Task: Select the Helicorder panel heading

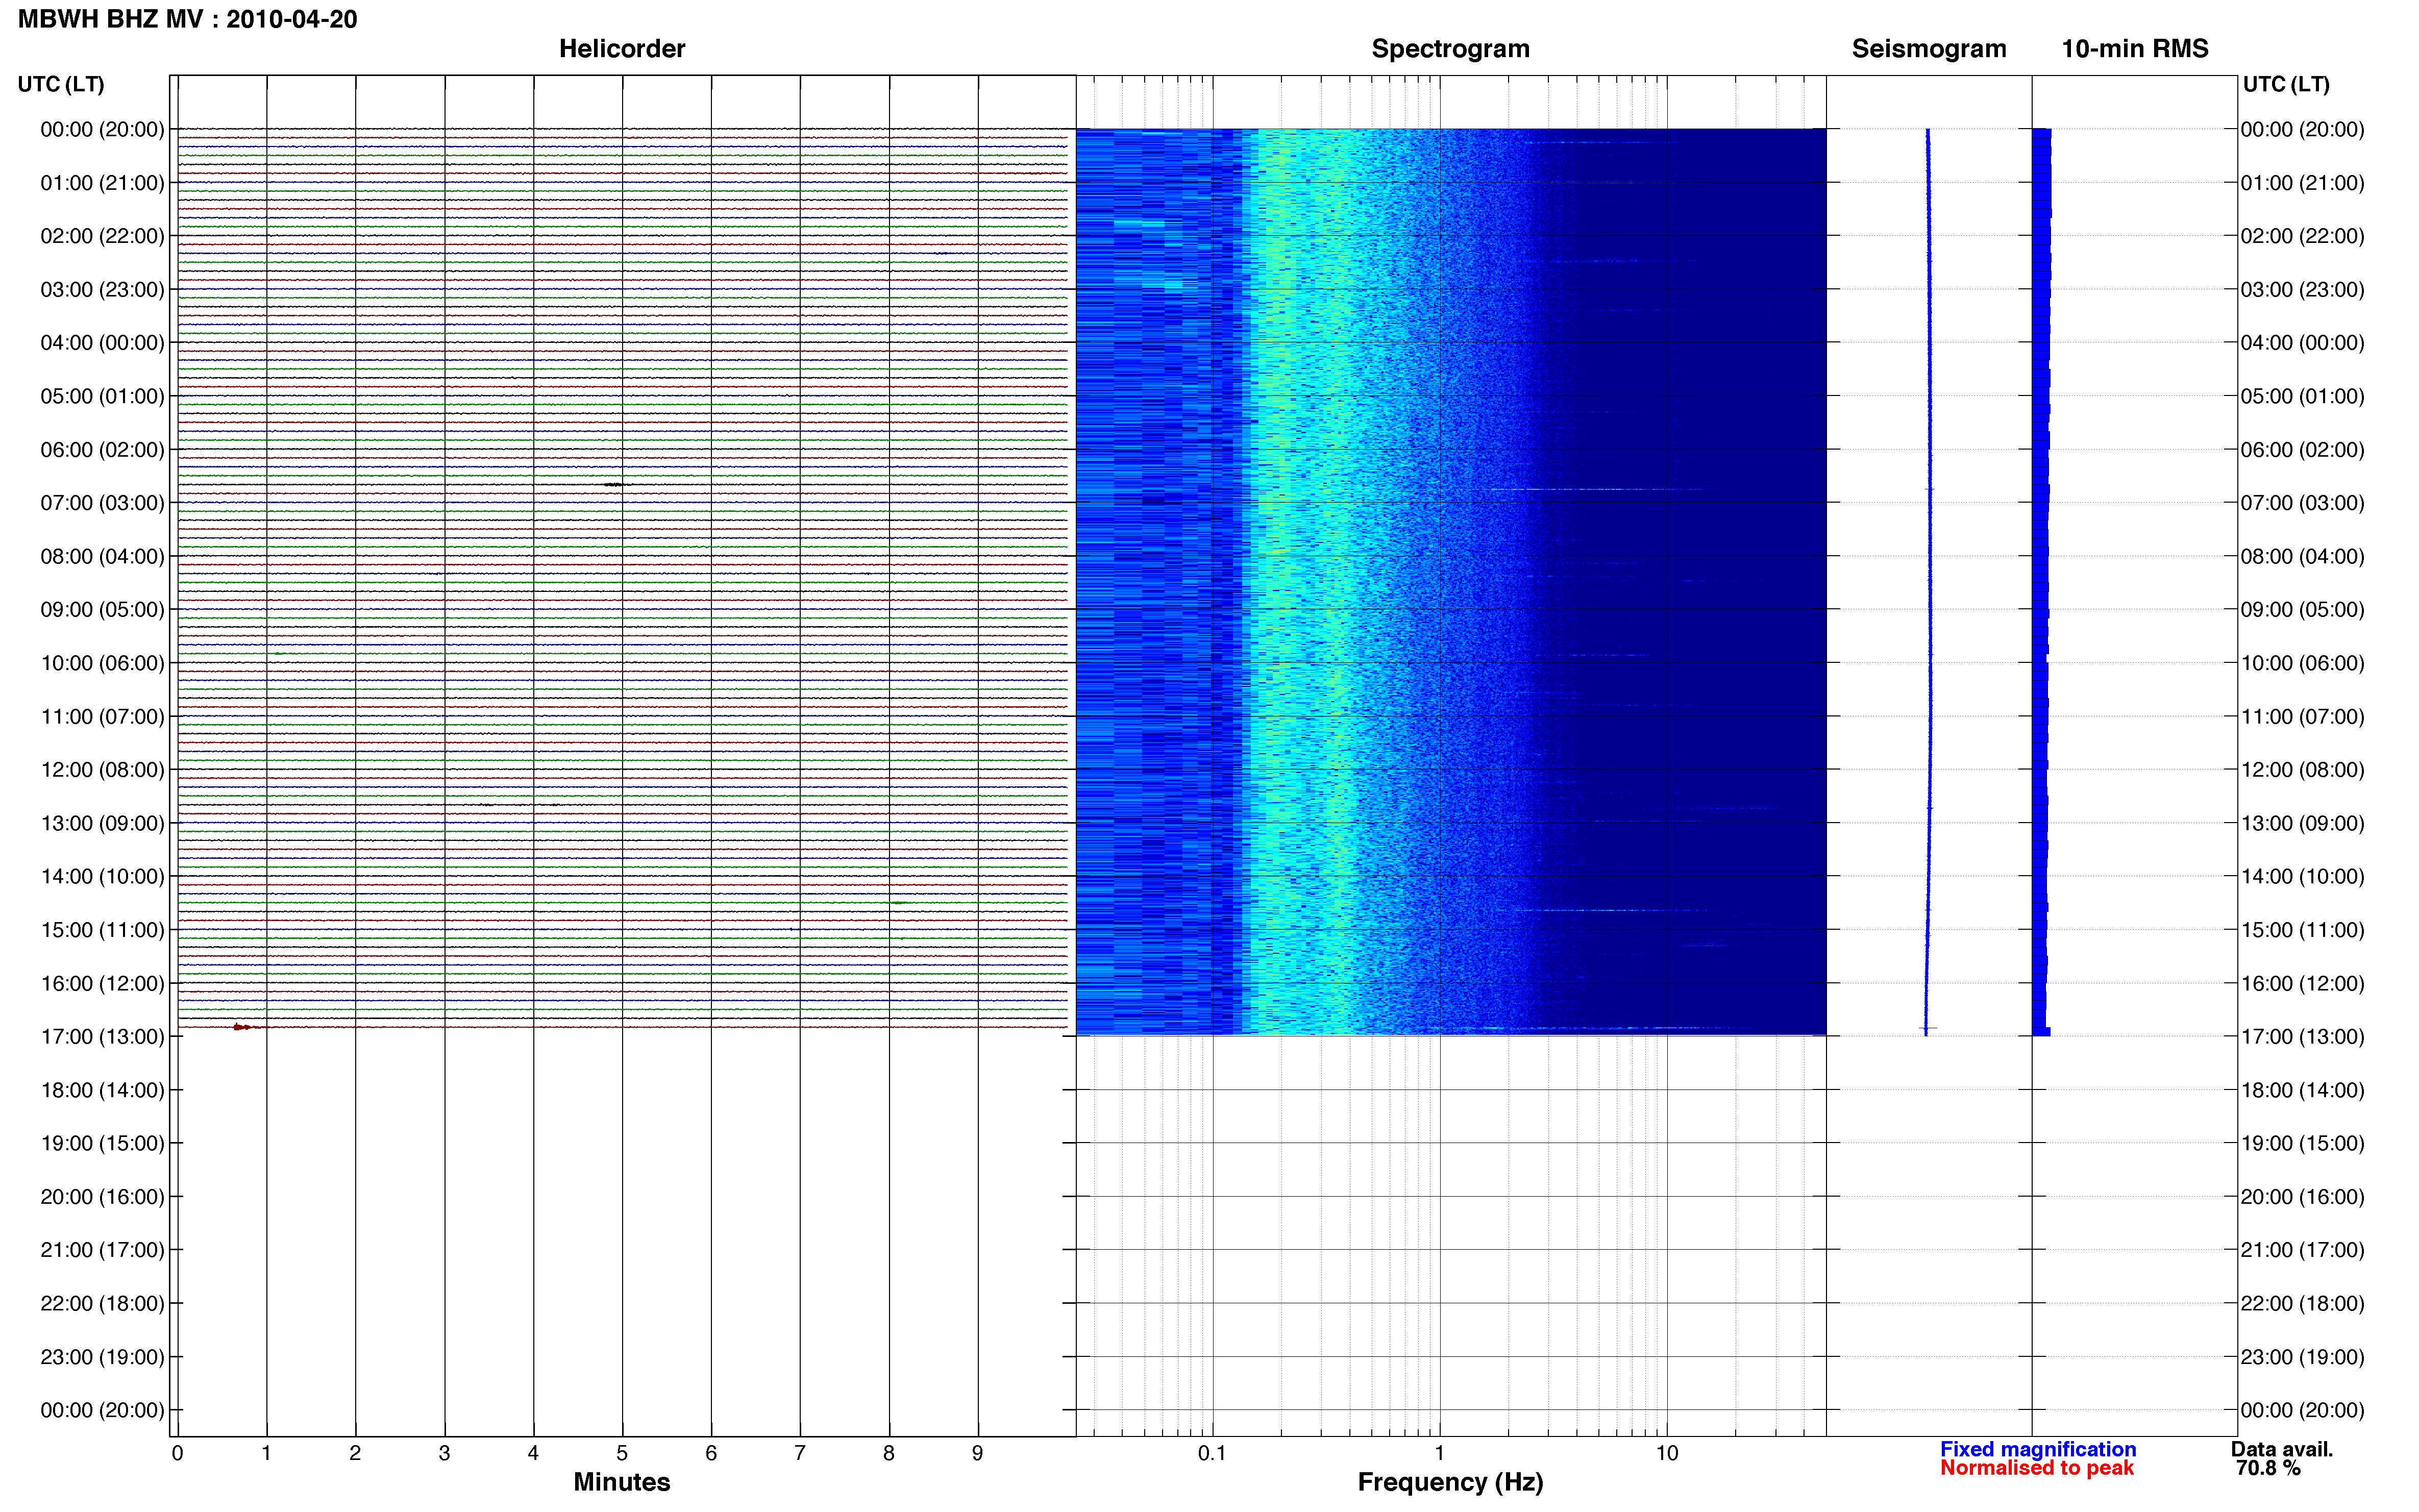Action: tap(622, 49)
